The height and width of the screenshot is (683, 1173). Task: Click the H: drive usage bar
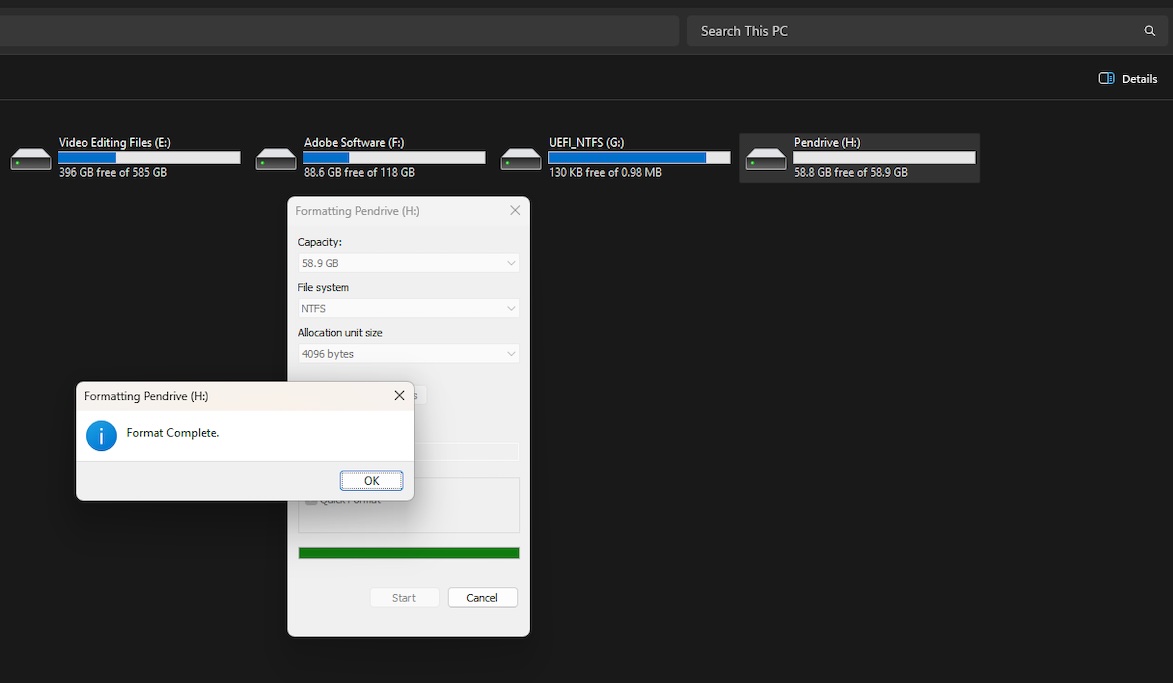coord(884,158)
